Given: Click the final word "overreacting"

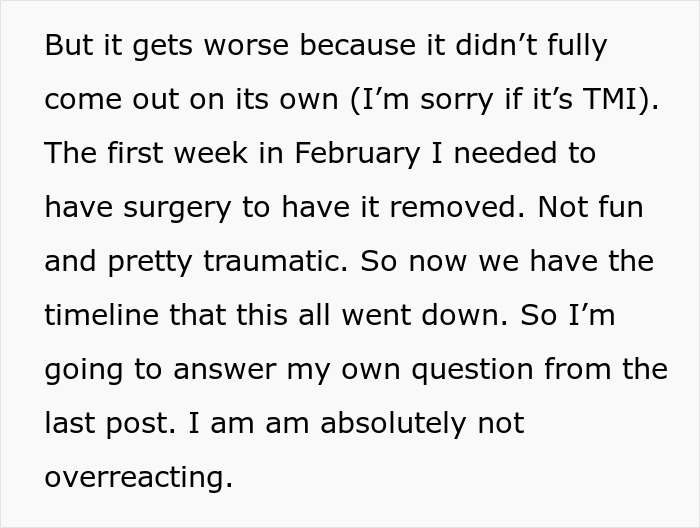Looking at the screenshot, I should (x=137, y=477).
